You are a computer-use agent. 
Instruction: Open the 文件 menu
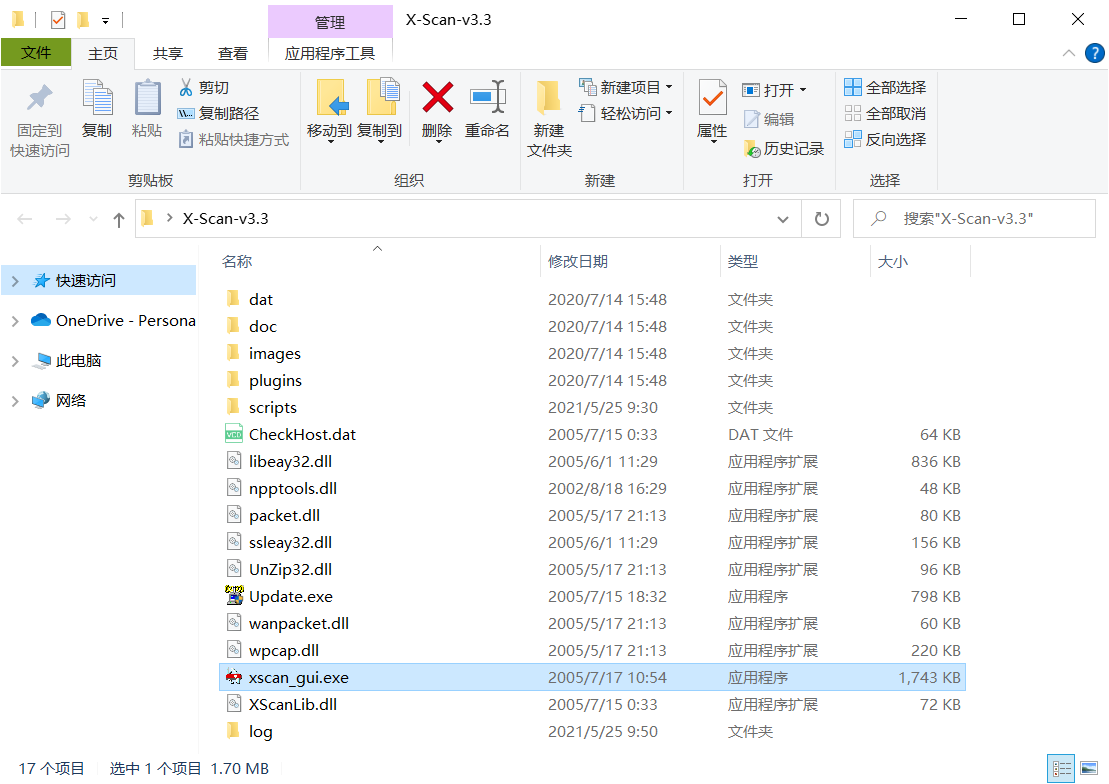click(x=36, y=52)
